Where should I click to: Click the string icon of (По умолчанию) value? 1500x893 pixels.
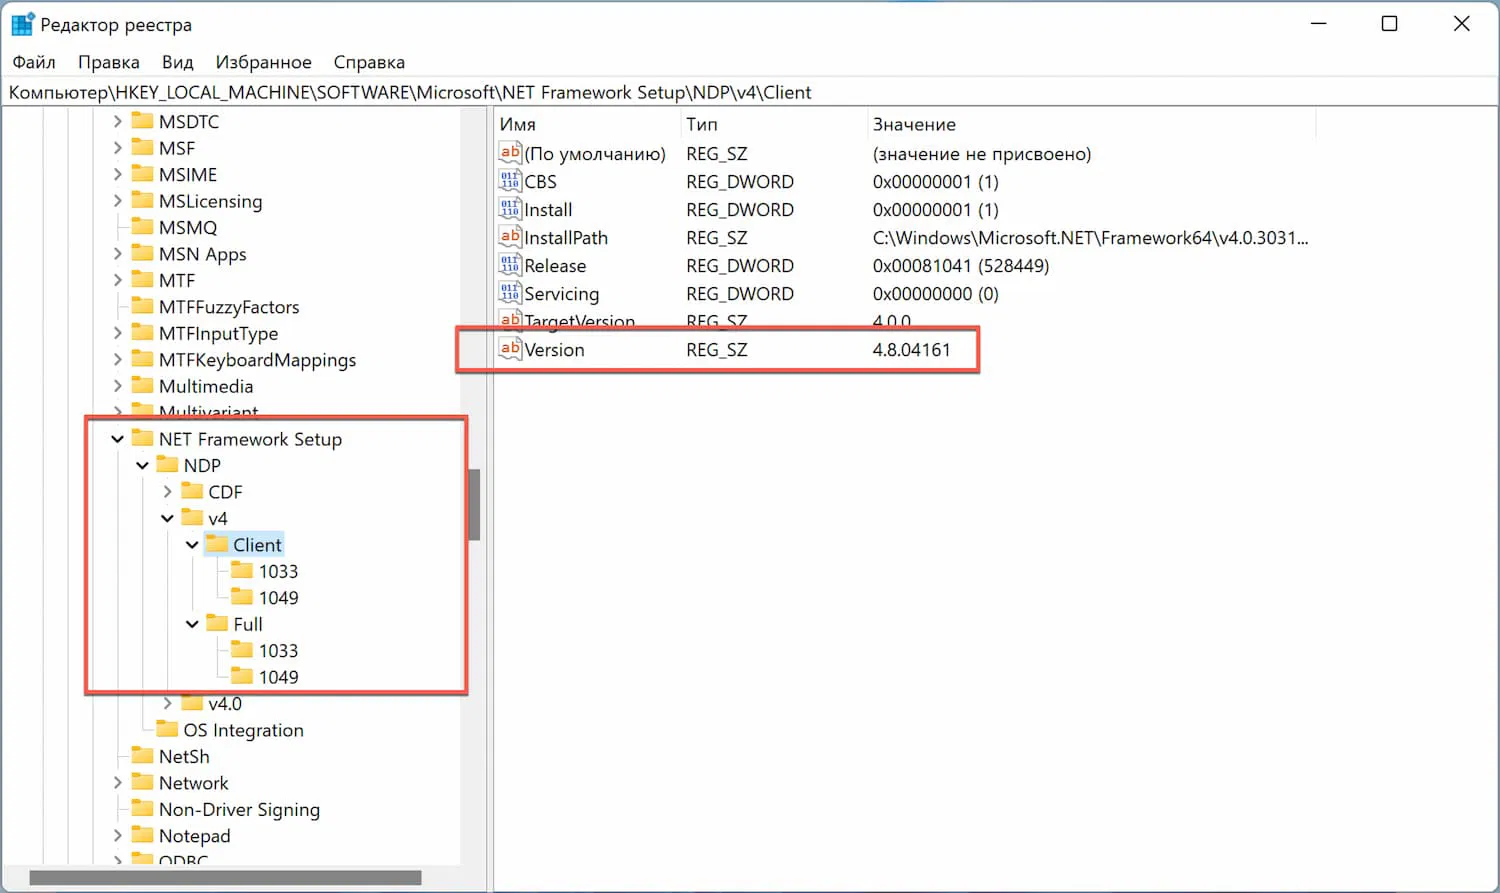point(510,153)
